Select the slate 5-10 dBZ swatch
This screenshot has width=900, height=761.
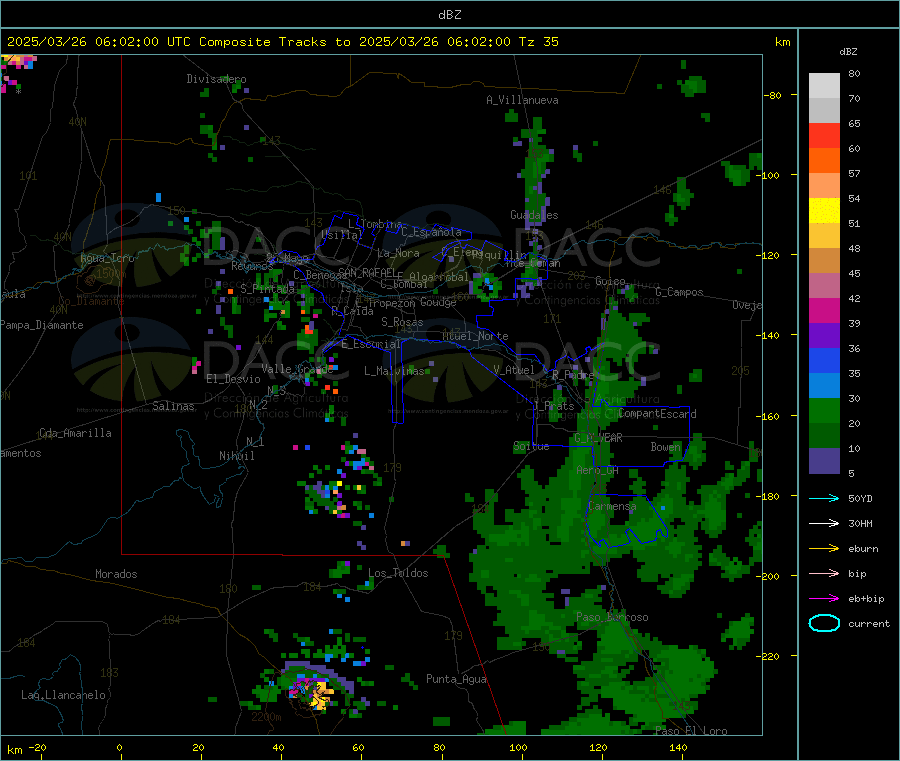(x=824, y=460)
